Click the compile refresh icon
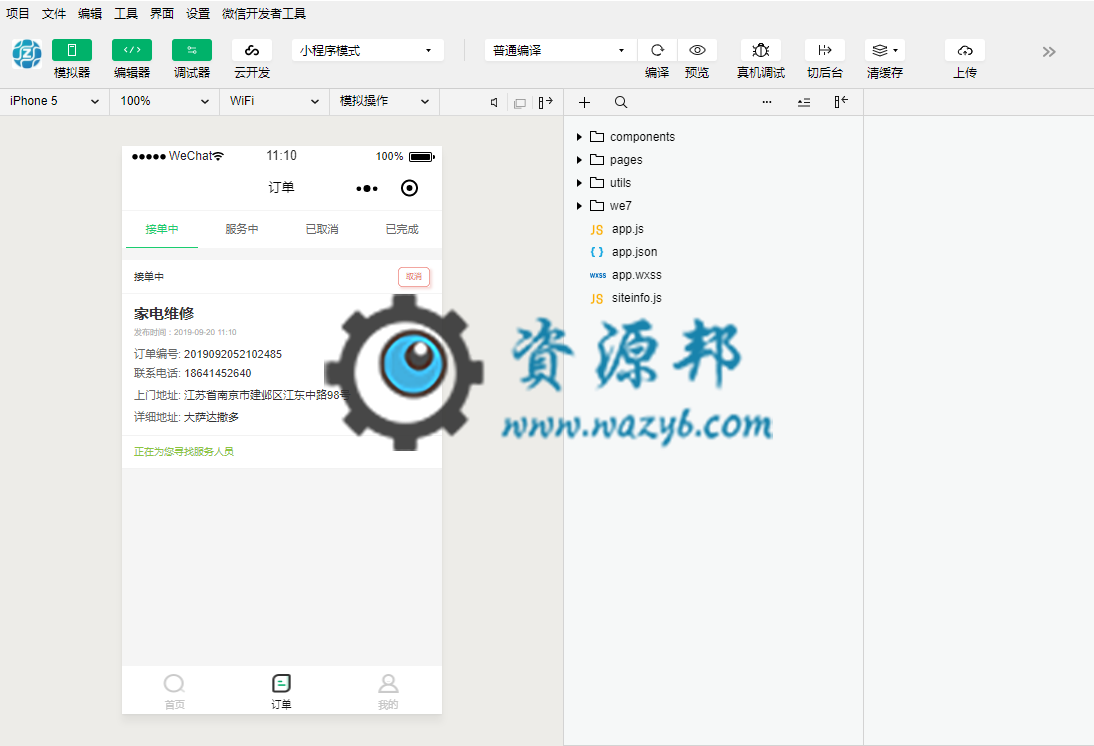The width and height of the screenshot is (1094, 746). pyautogui.click(x=657, y=50)
